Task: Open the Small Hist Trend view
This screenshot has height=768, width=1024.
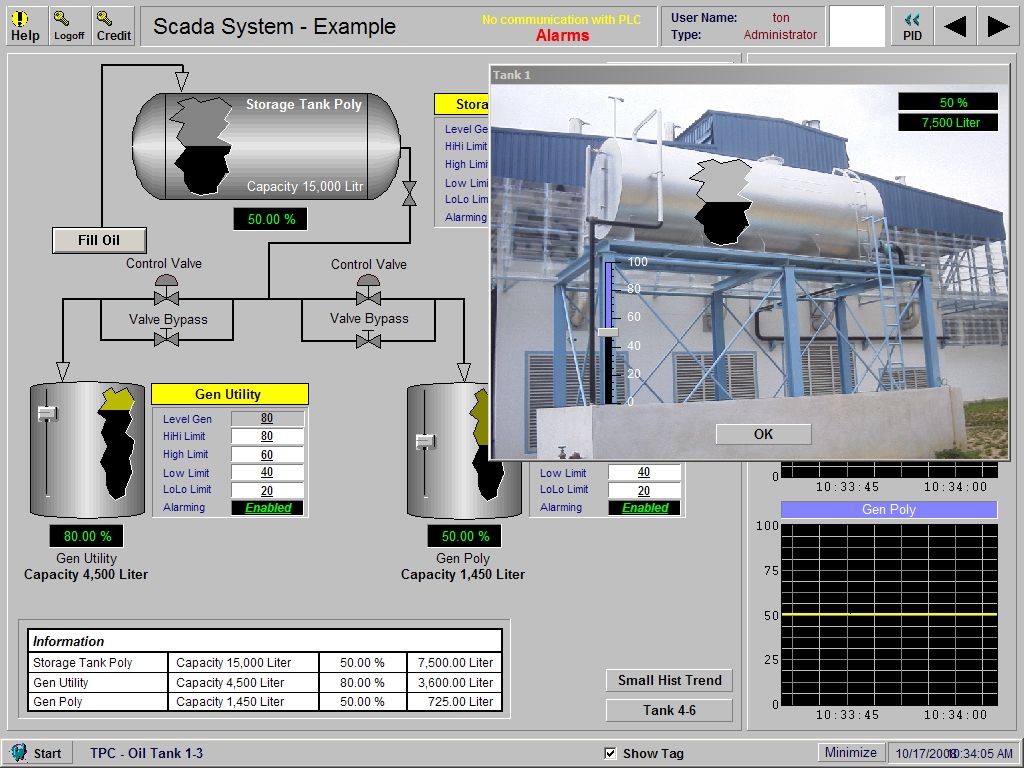Action: pyautogui.click(x=669, y=680)
